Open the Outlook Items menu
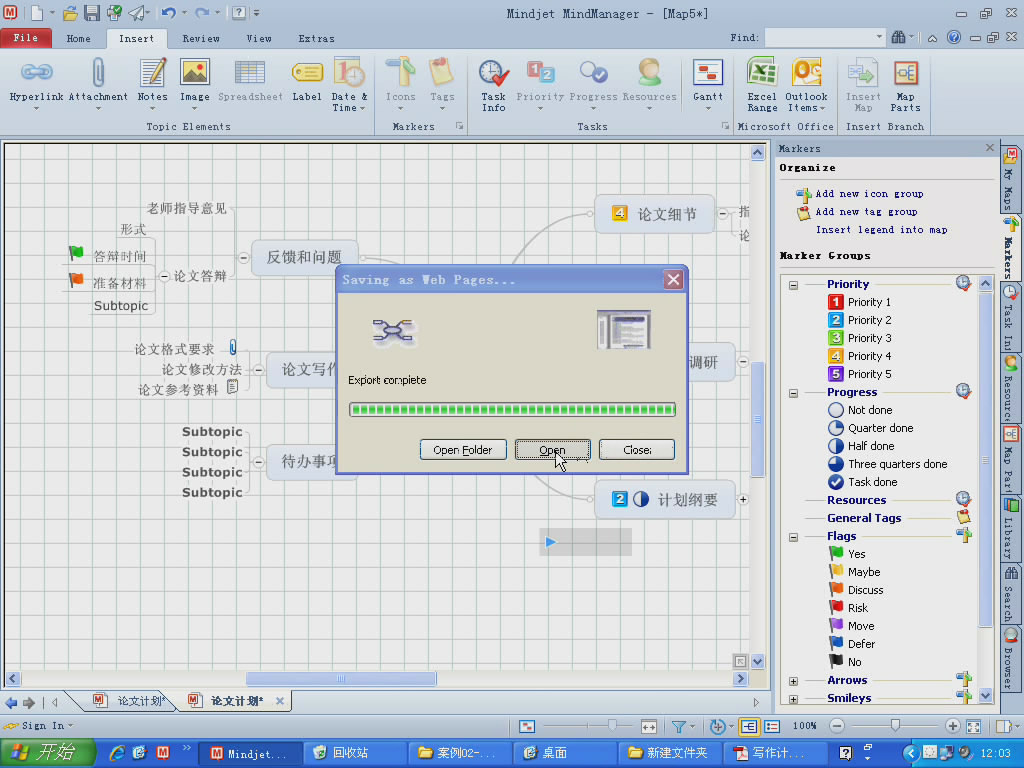This screenshot has width=1024, height=768. tap(806, 85)
